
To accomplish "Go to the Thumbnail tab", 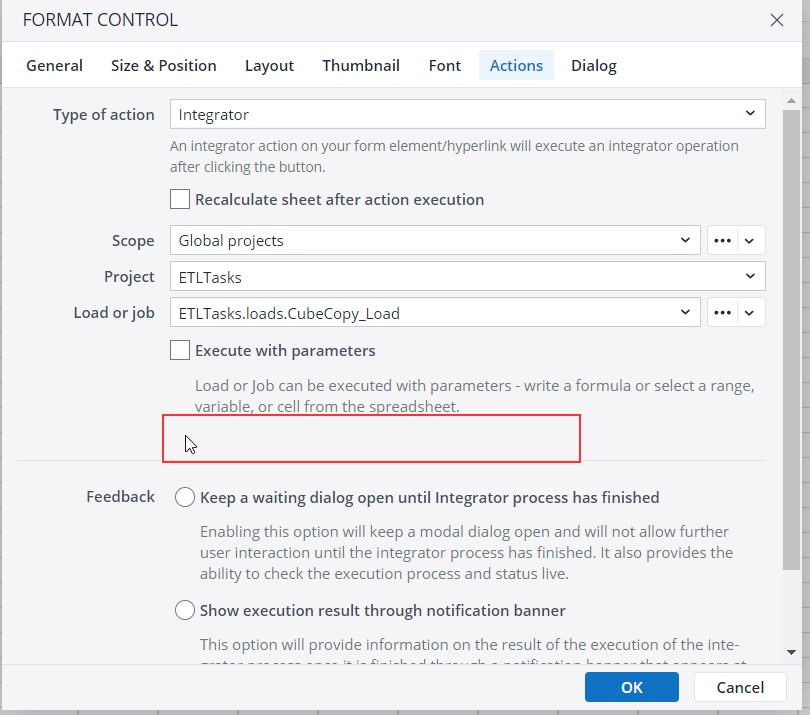I will click(x=361, y=66).
